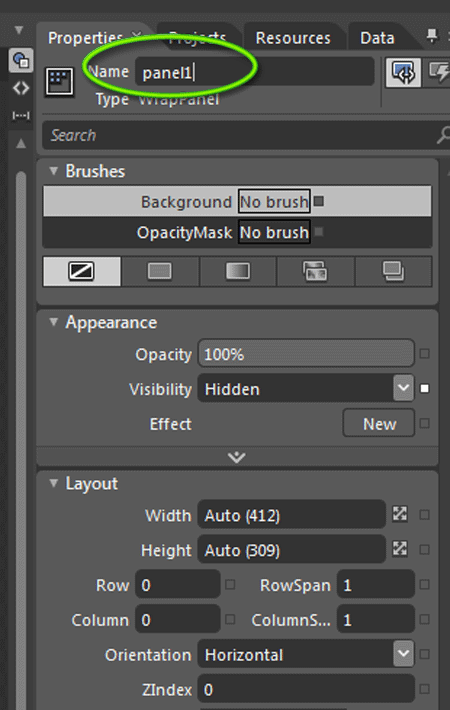Click the small down arrow above left strip
The image size is (450, 710).
(19, 30)
